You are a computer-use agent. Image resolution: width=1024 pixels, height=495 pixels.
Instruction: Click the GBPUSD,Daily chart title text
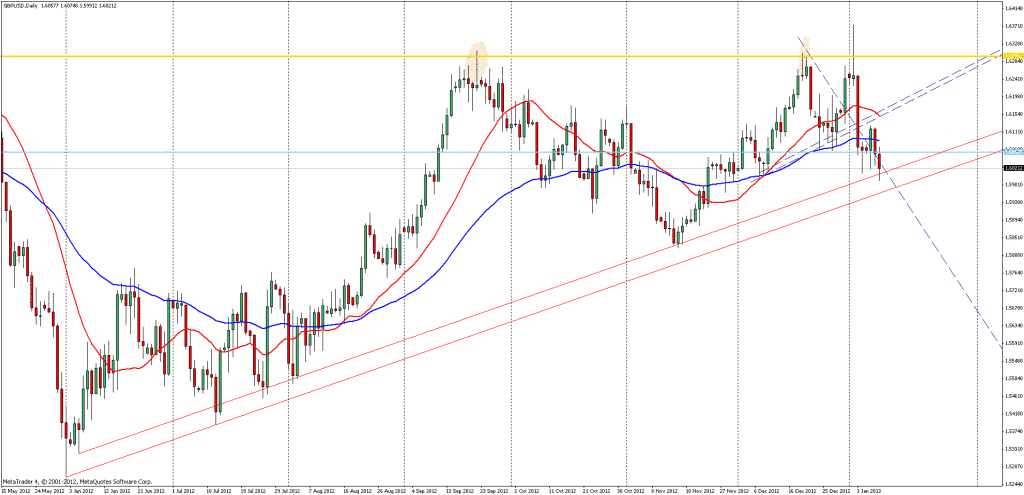[28, 5]
